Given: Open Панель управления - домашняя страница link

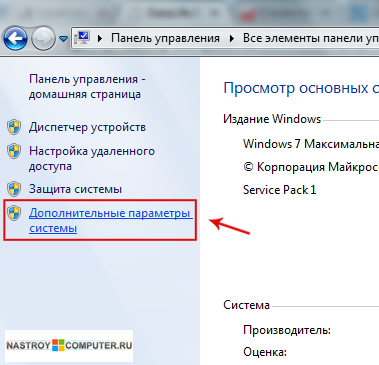Looking at the screenshot, I should coord(87,87).
